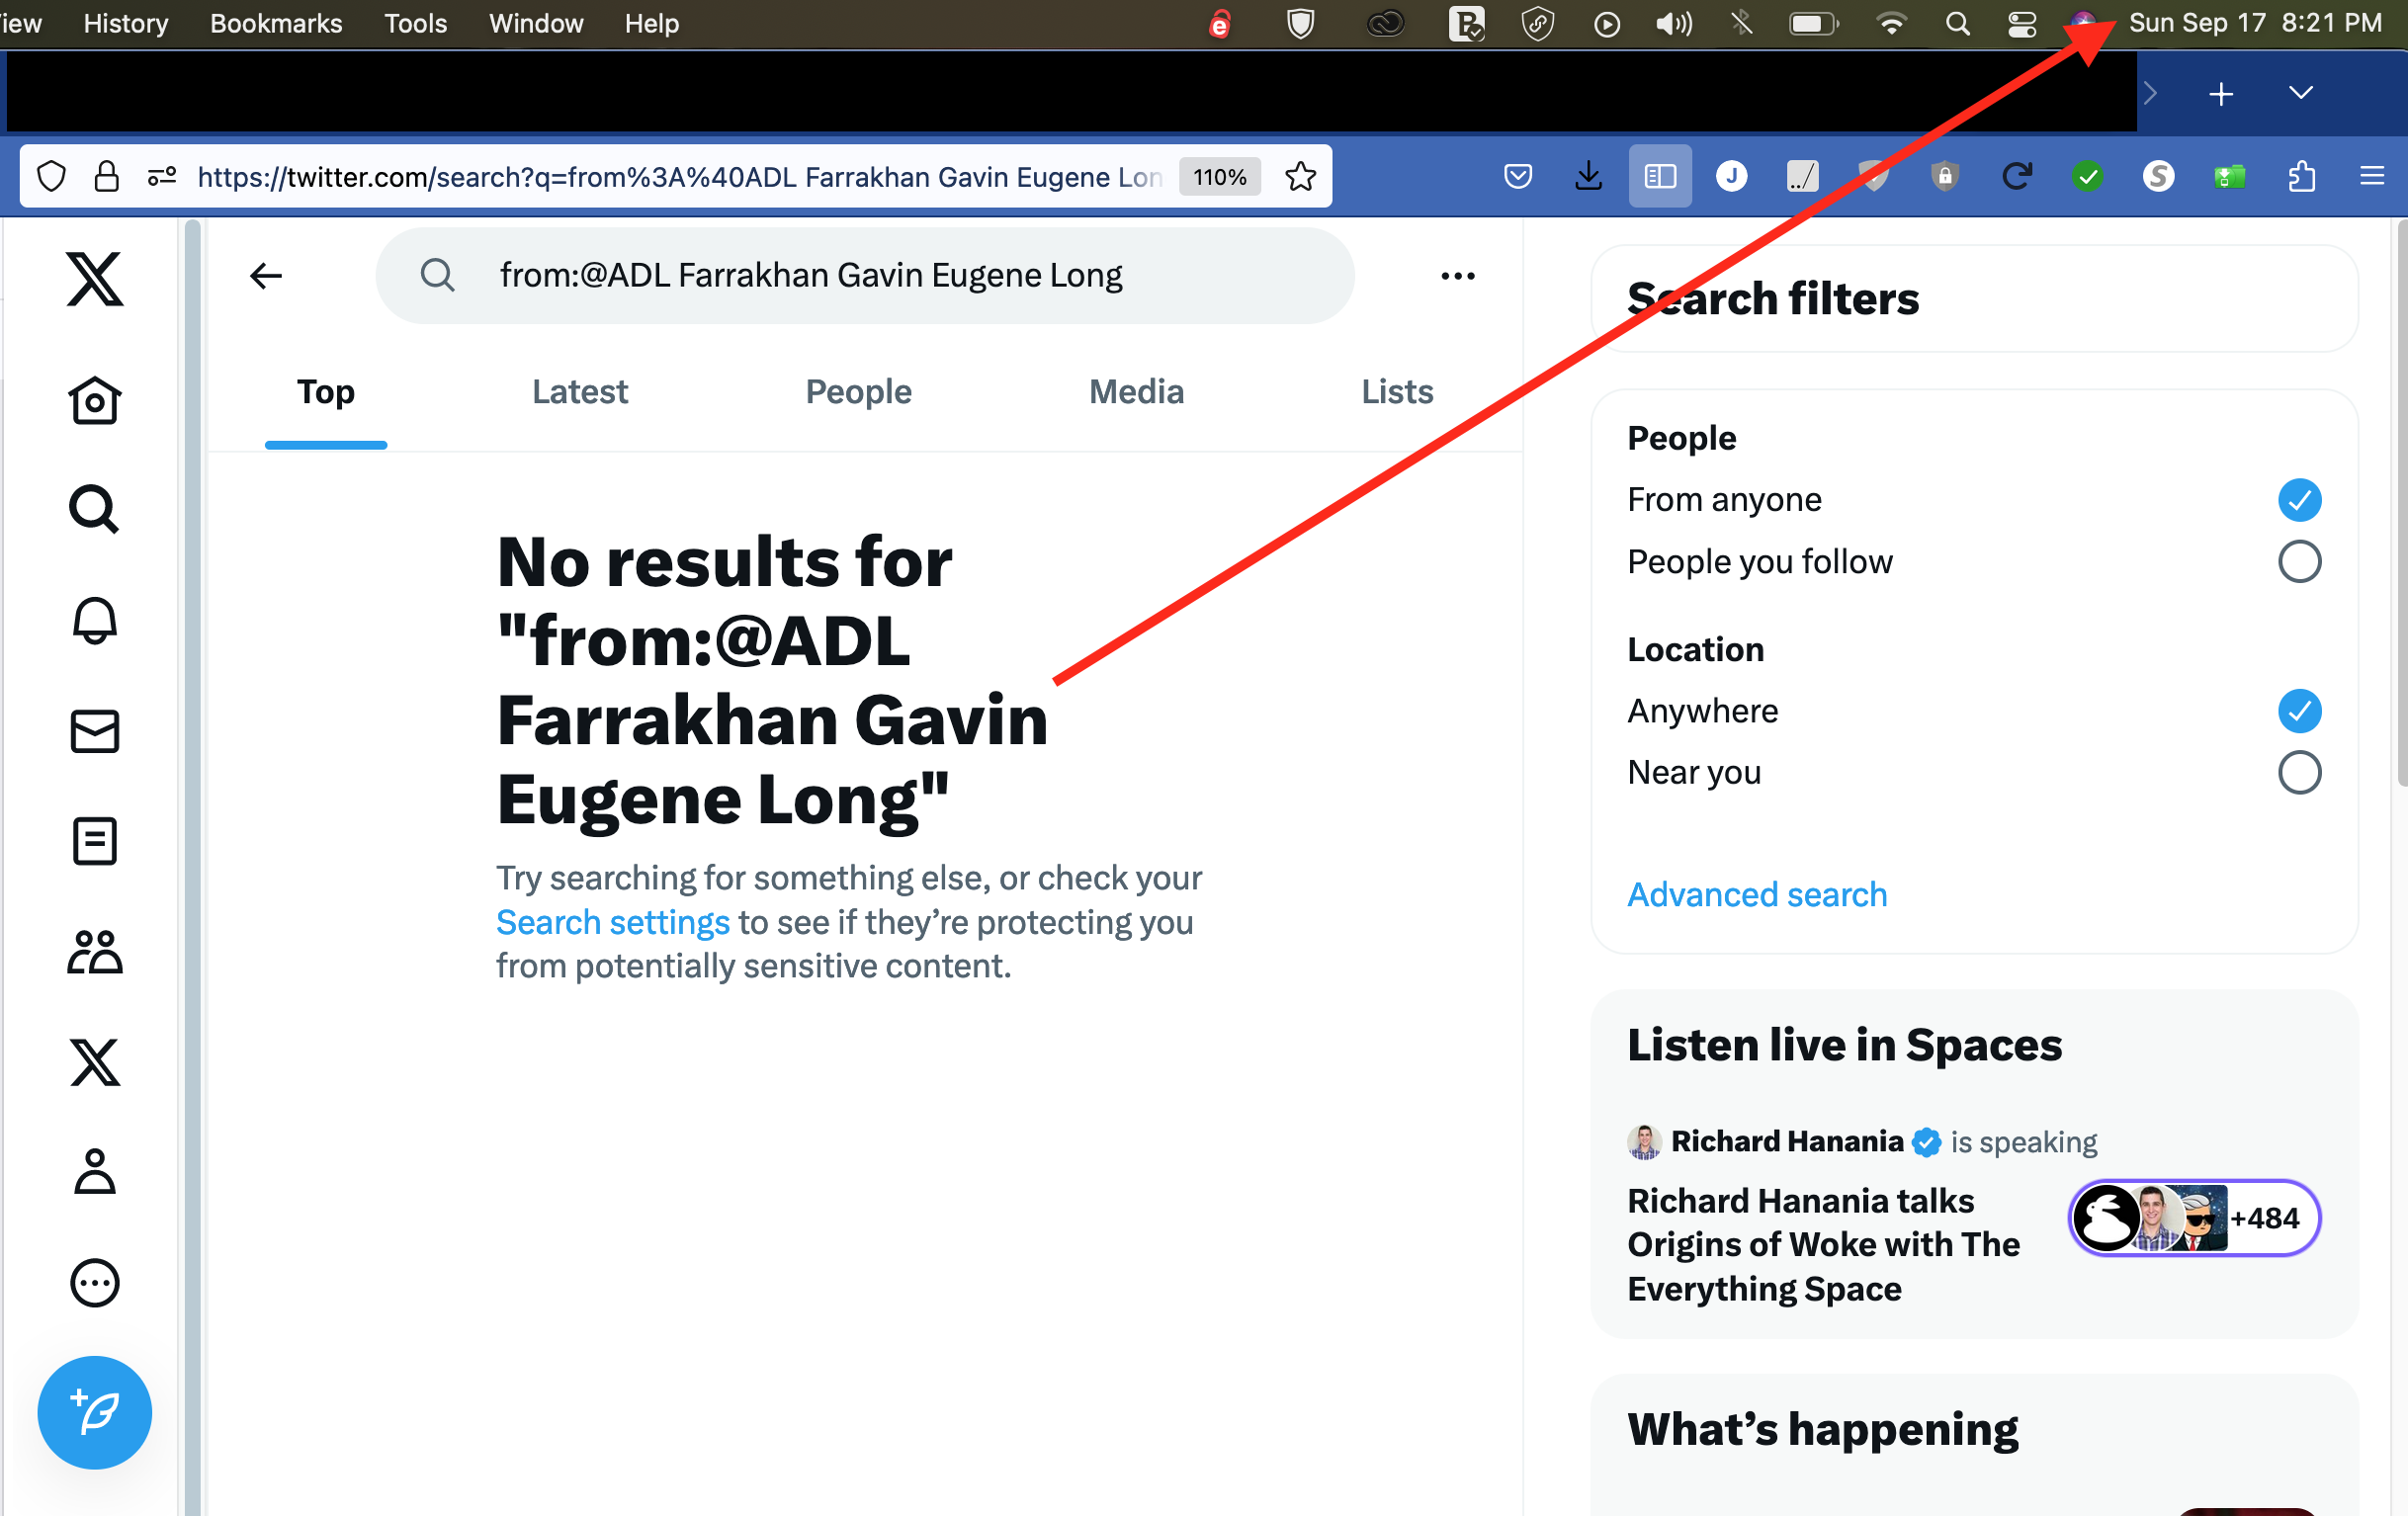Open Notifications bell in sidebar
Image resolution: width=2408 pixels, height=1516 pixels.
[x=94, y=621]
